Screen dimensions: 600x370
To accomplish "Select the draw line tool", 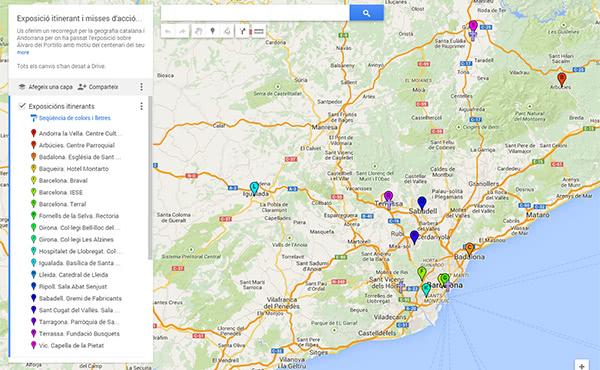I will (x=227, y=31).
